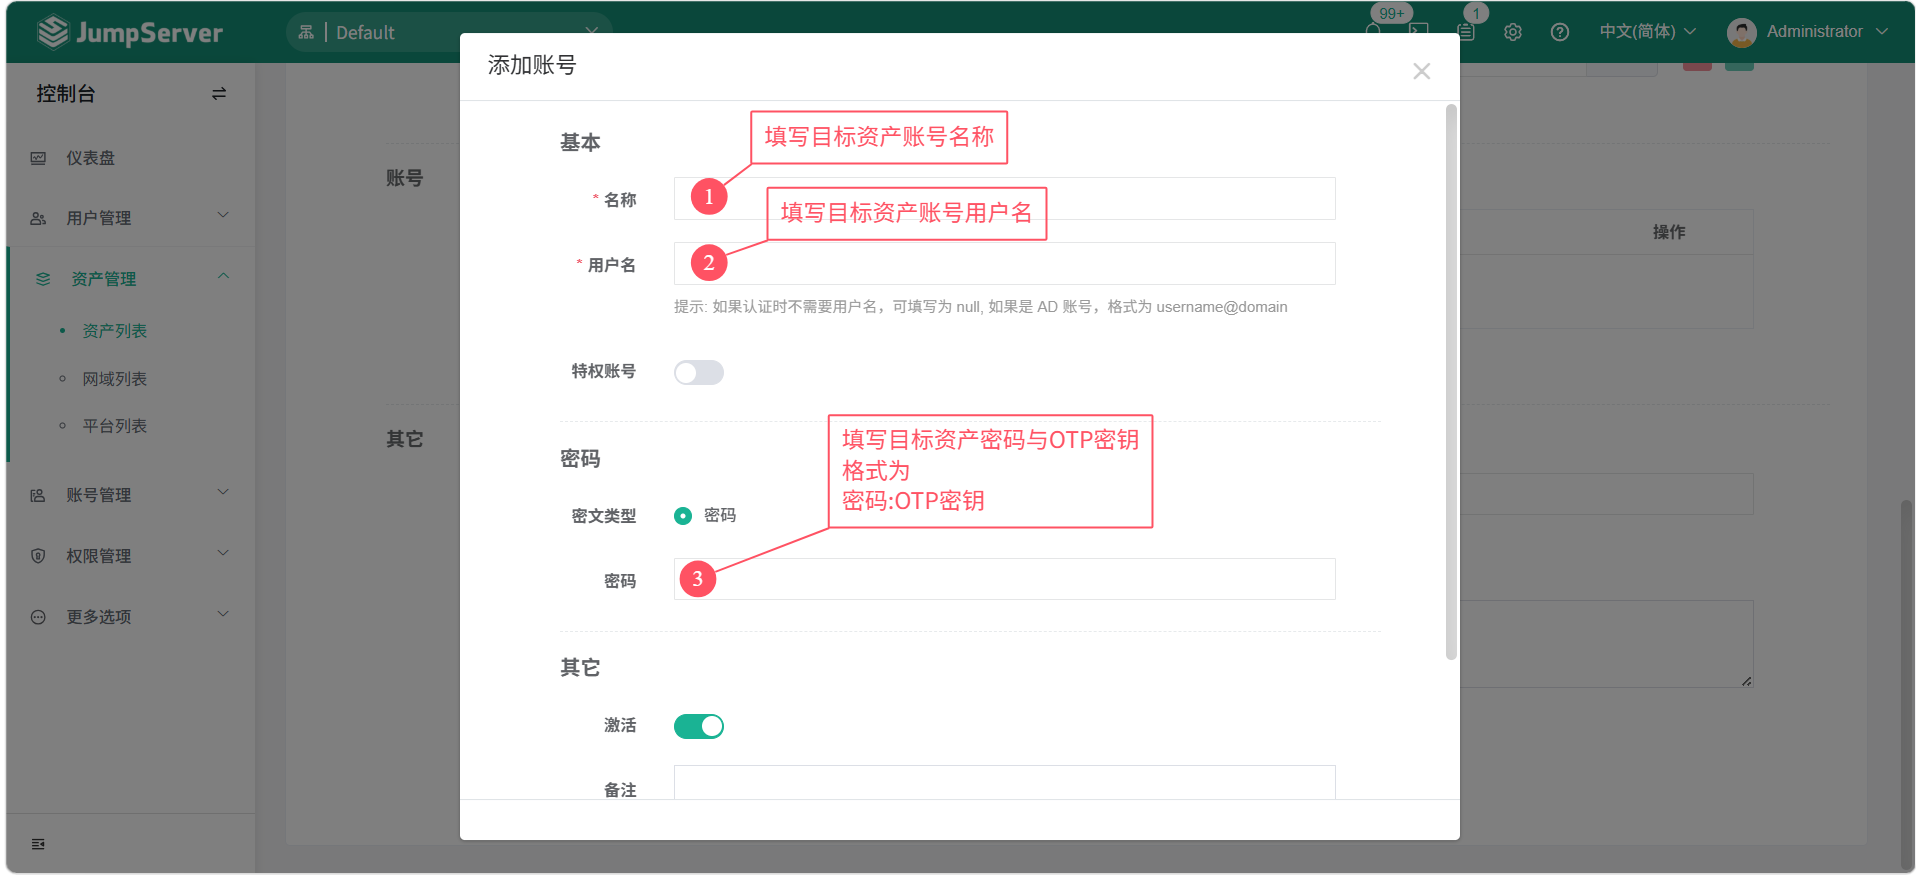The height and width of the screenshot is (877, 1920).
Task: Close the 添加账号 dialog
Action: [x=1421, y=71]
